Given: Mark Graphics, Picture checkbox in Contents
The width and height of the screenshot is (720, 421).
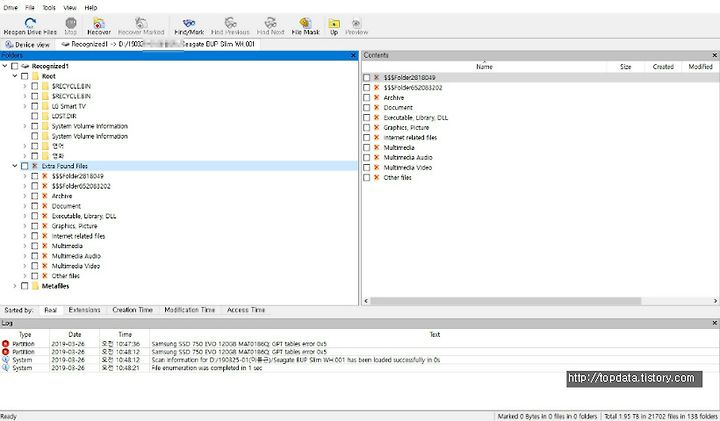Looking at the screenshot, I should (x=366, y=127).
